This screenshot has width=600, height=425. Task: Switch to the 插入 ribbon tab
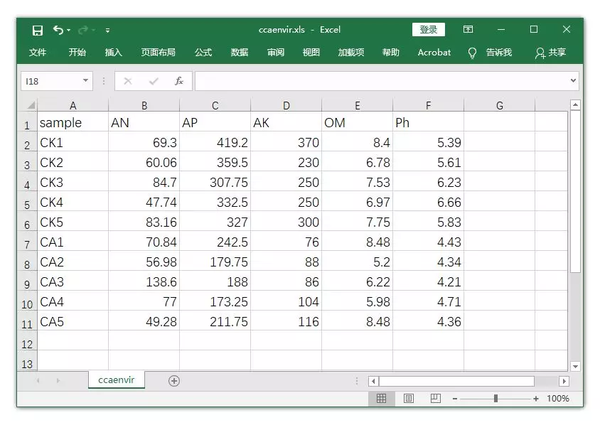pyautogui.click(x=114, y=52)
